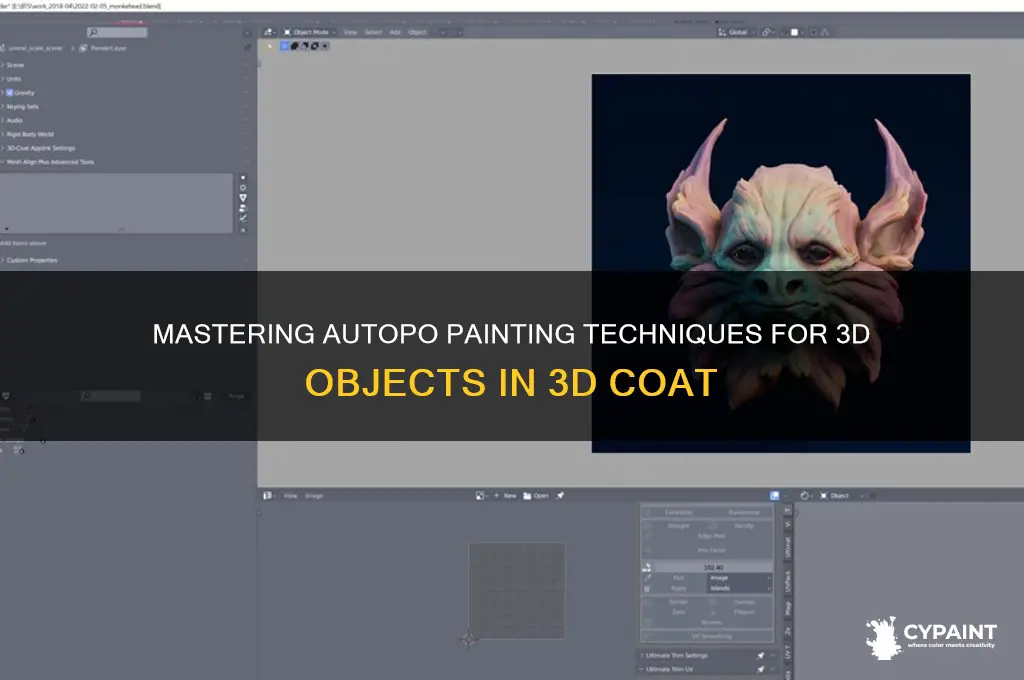Click the circular icon left of Object dropdown

click(x=805, y=496)
